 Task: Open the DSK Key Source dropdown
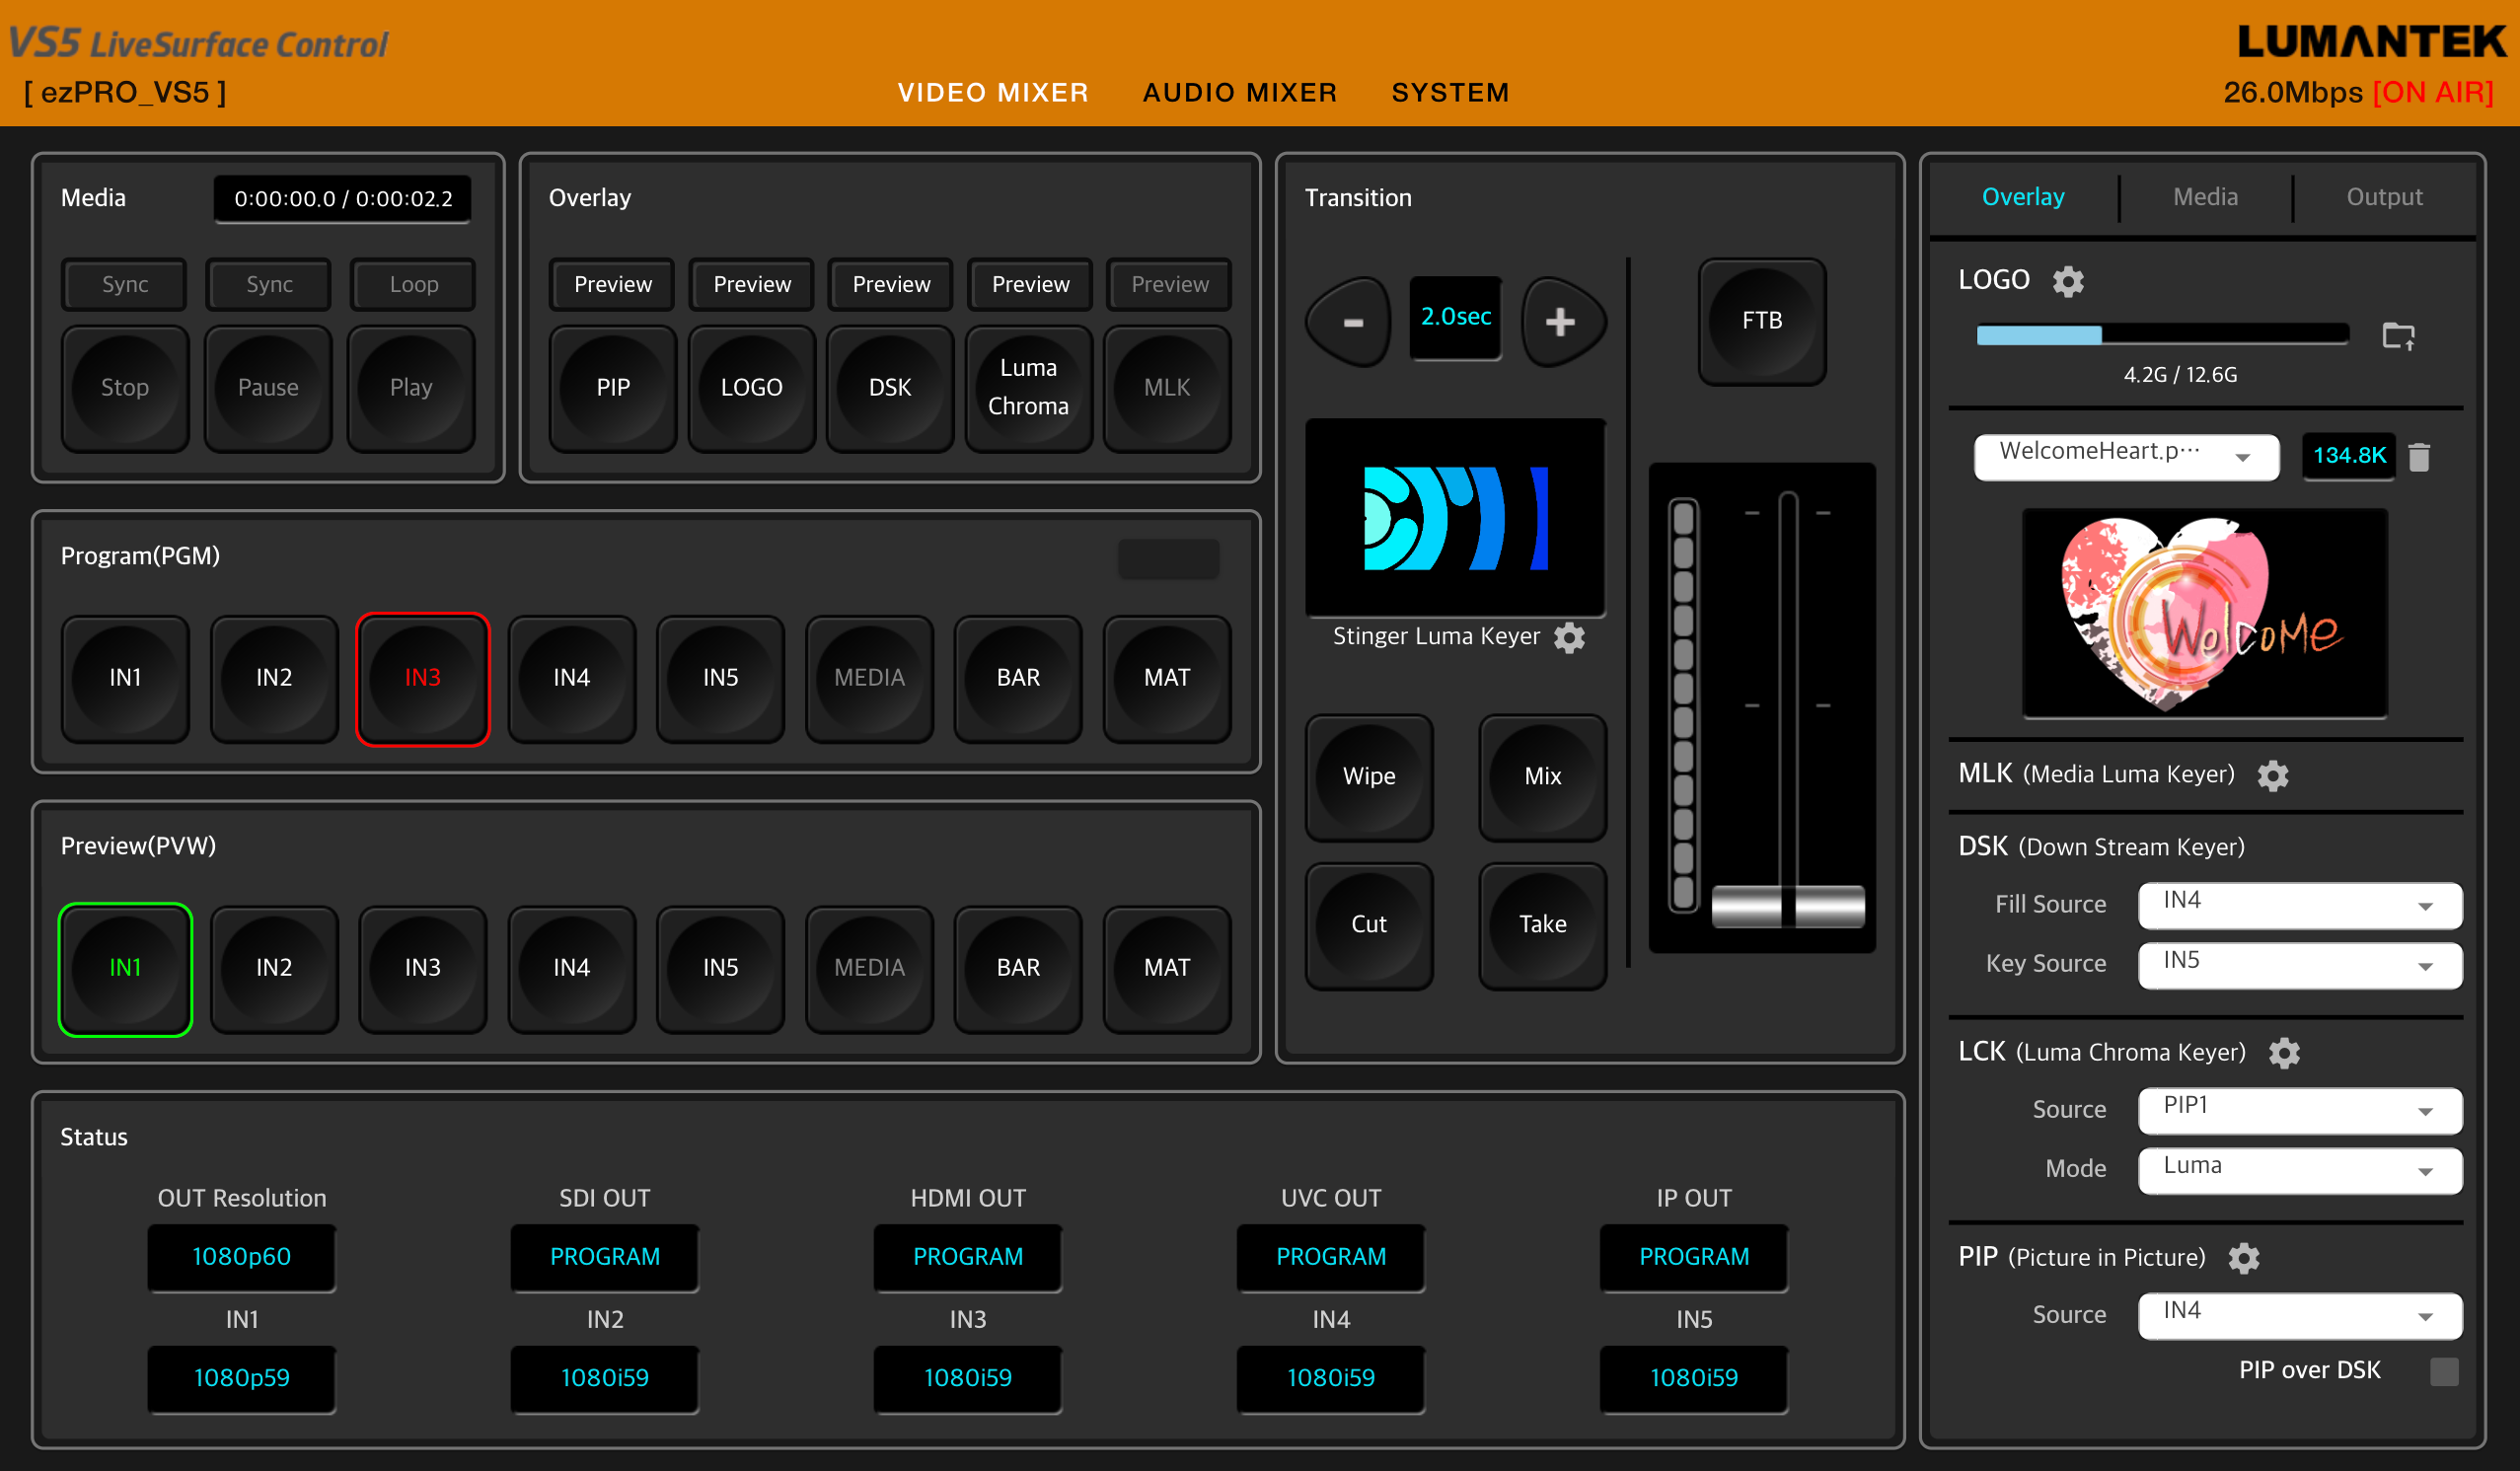2299,965
